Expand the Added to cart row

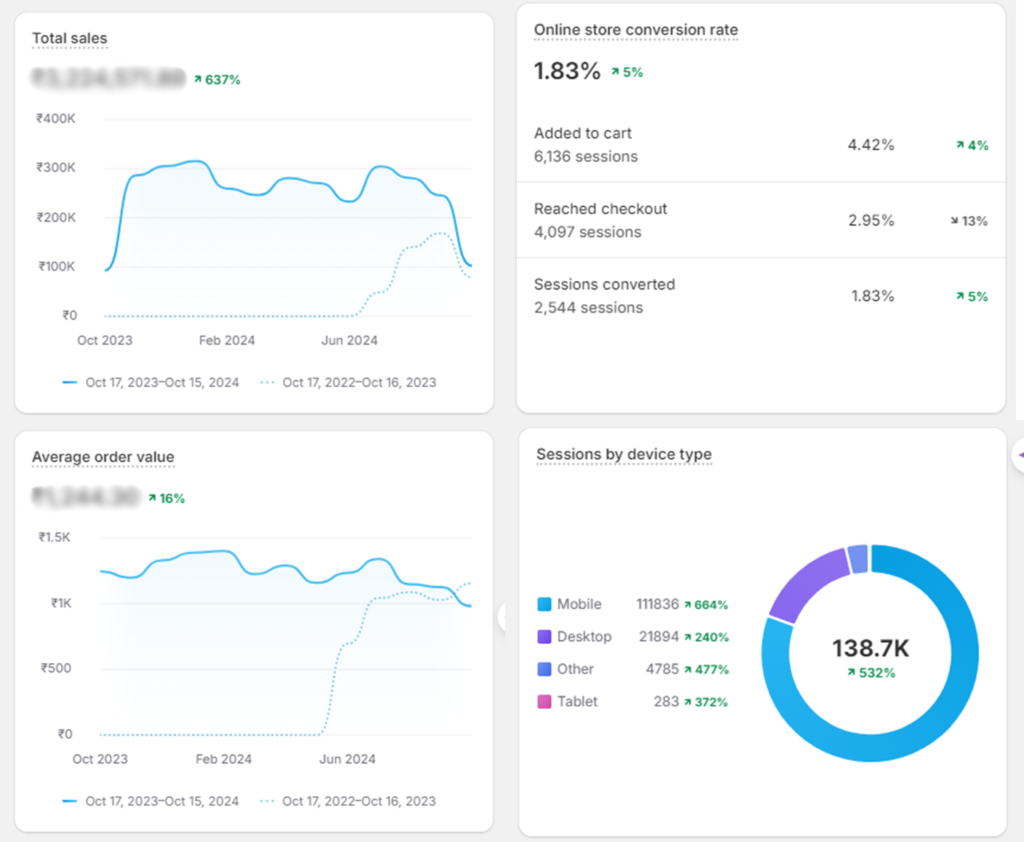point(760,145)
